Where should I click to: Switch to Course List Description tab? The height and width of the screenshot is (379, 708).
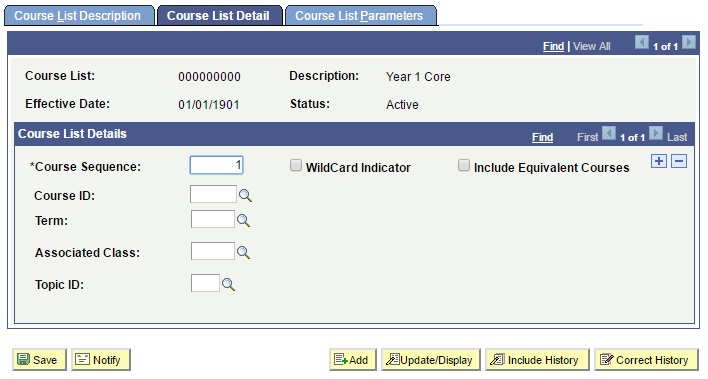click(79, 16)
